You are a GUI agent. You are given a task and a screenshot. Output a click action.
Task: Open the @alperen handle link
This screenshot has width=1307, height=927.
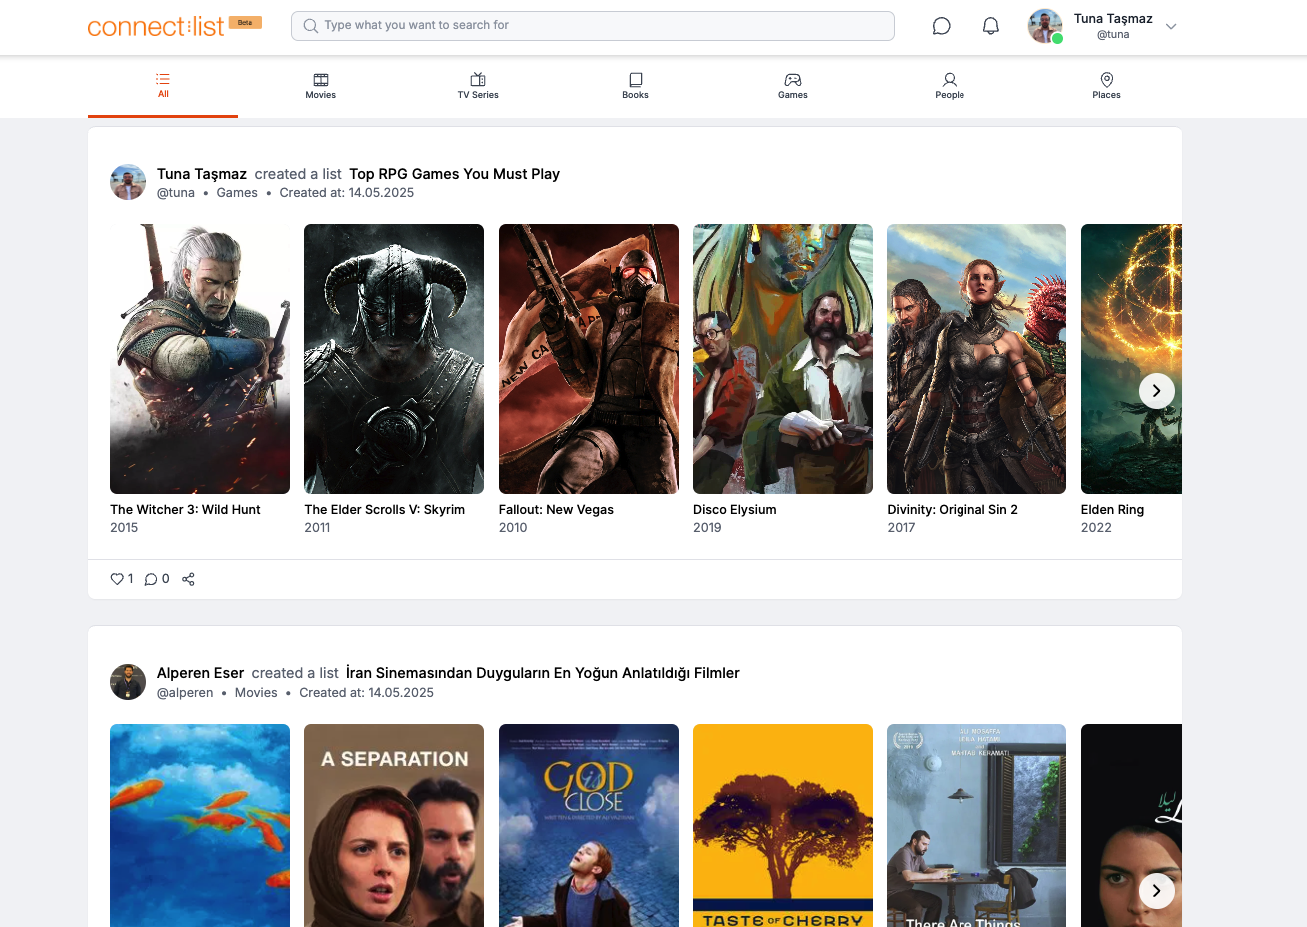(185, 693)
